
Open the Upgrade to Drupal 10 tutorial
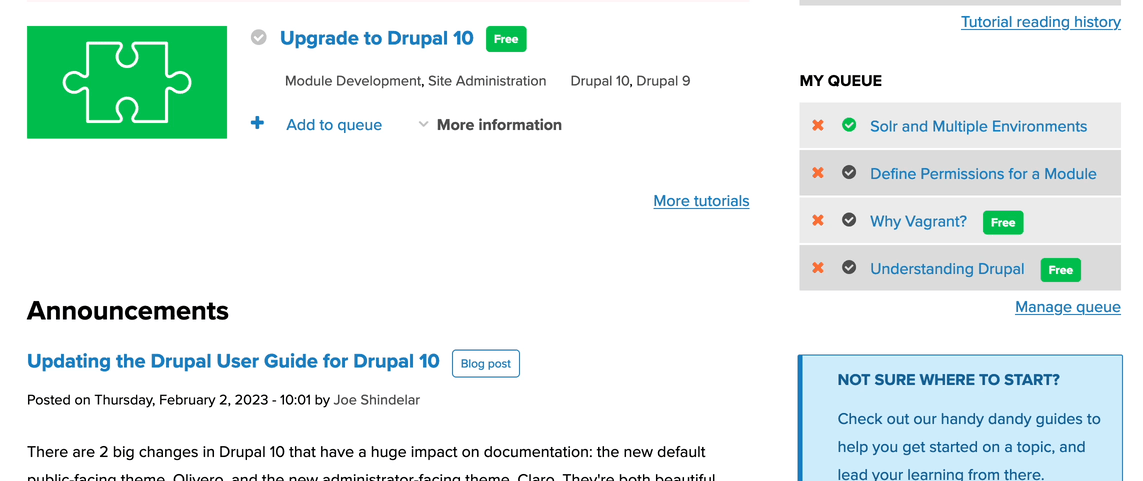(376, 38)
